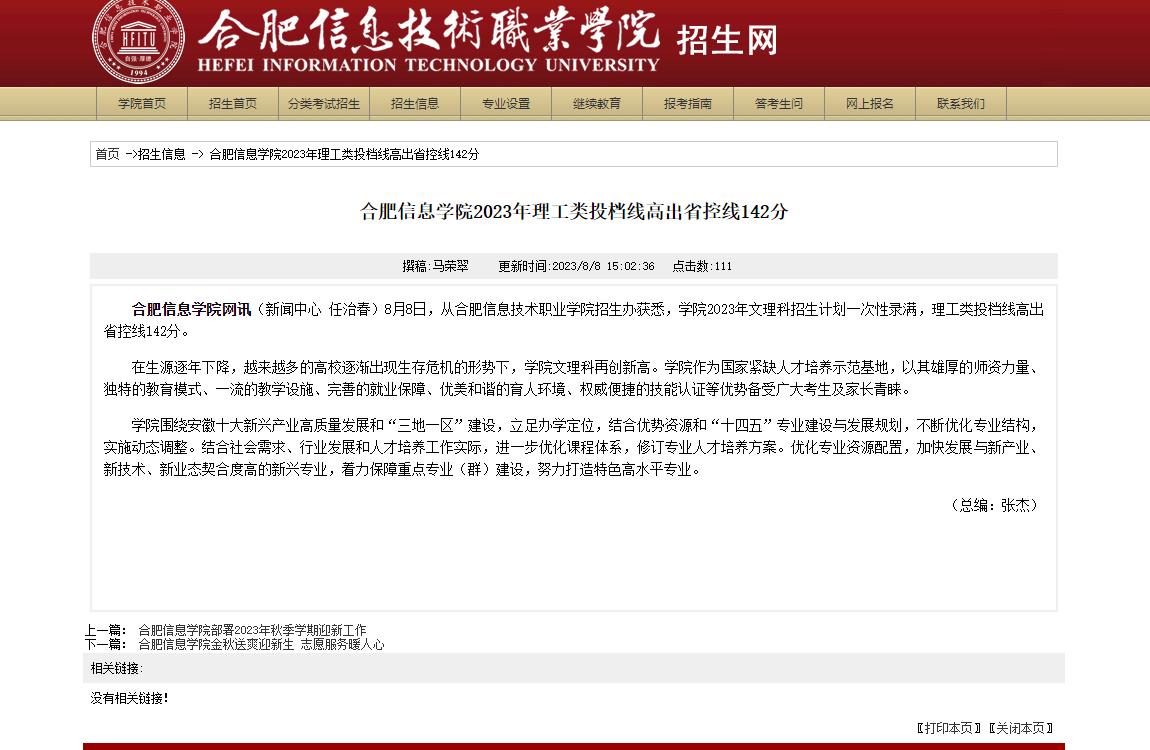Click hit counter 点击数:111
Image resolution: width=1150 pixels, height=750 pixels.
703,266
